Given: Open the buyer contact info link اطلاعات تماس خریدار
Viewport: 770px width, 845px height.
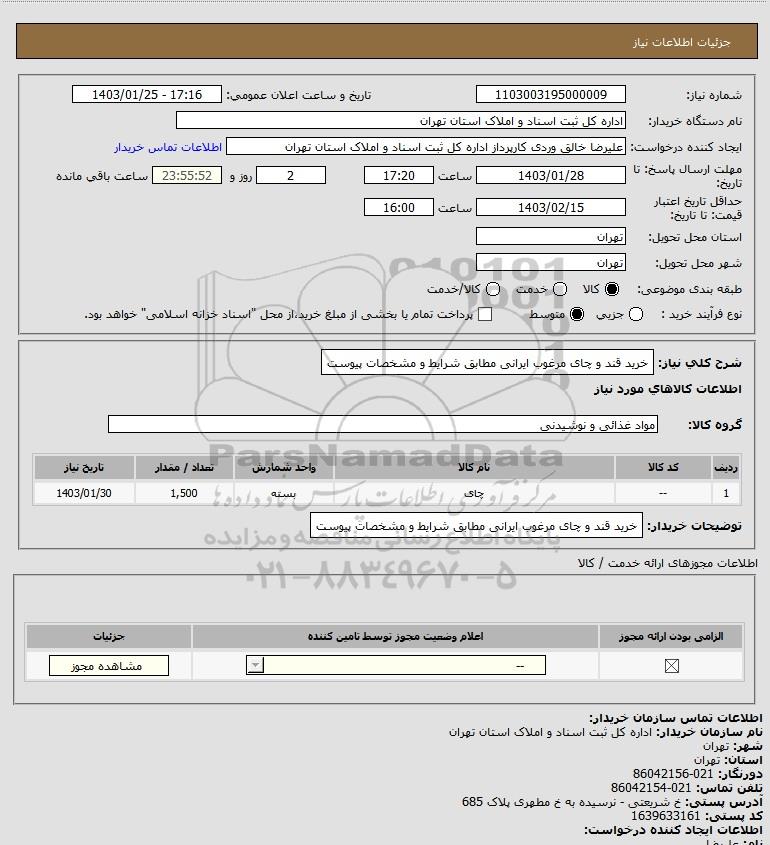Looking at the screenshot, I should pos(168,147).
